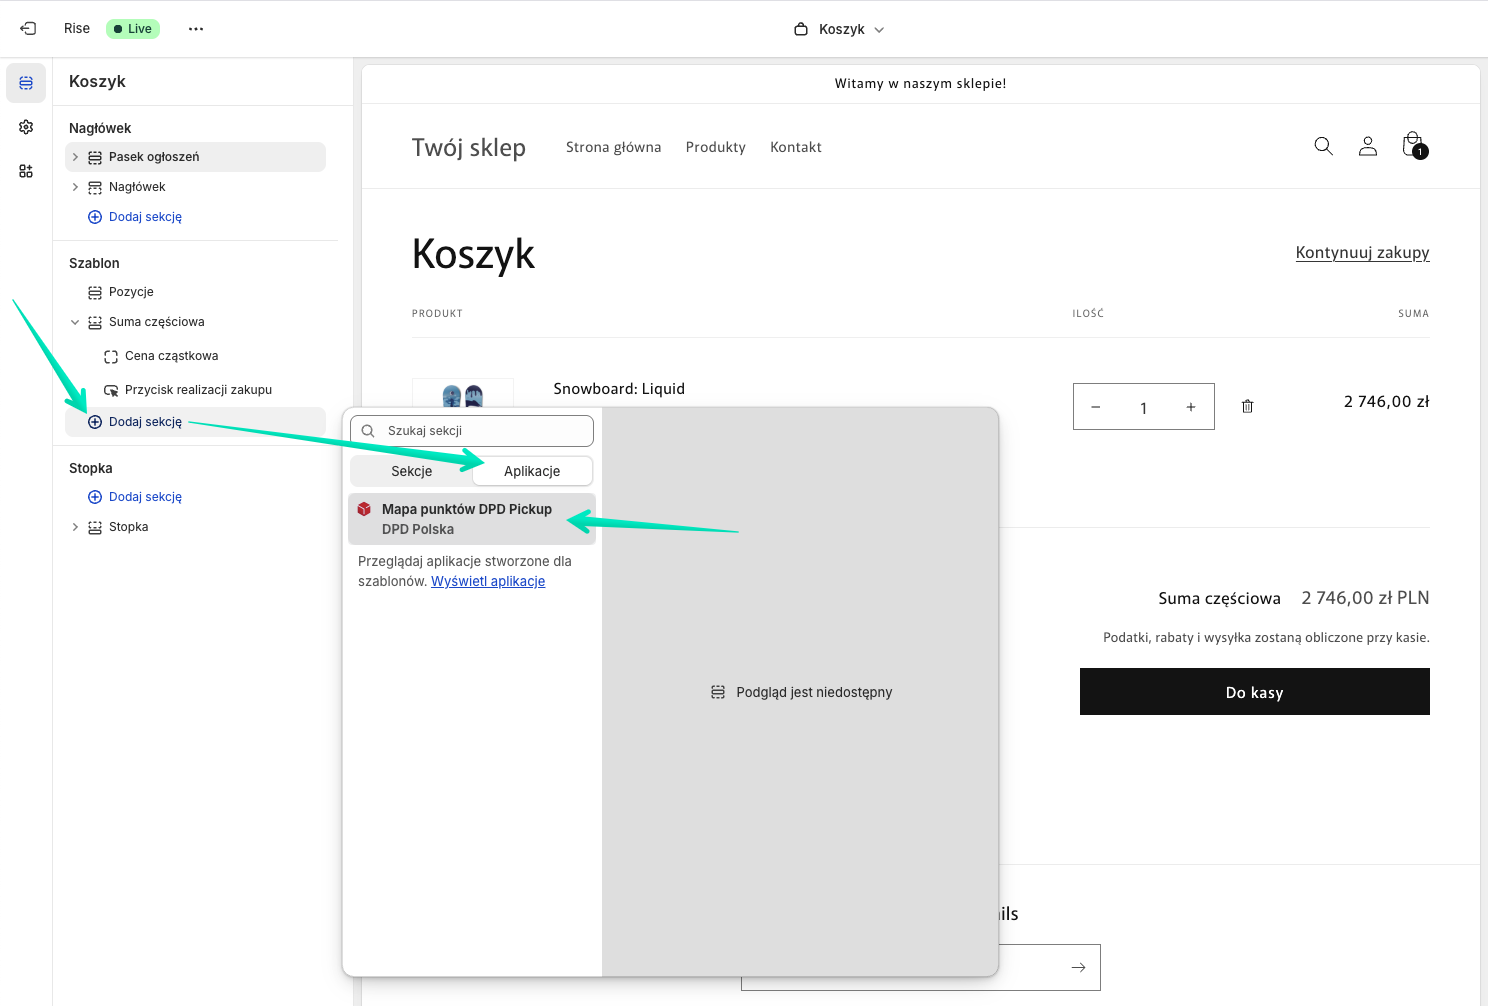Expand the Pasek ogłoszeń section
The width and height of the screenshot is (1488, 1006).
[75, 157]
